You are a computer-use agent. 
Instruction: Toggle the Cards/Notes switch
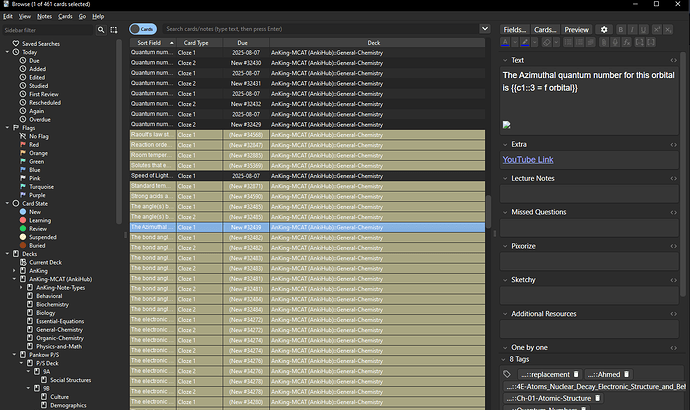tap(142, 30)
